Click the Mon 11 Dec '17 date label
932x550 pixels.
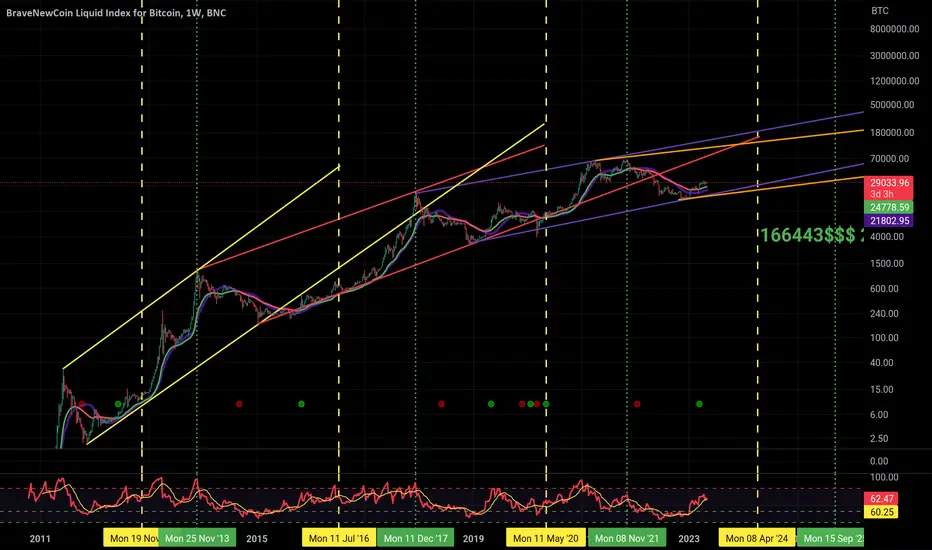[415, 538]
